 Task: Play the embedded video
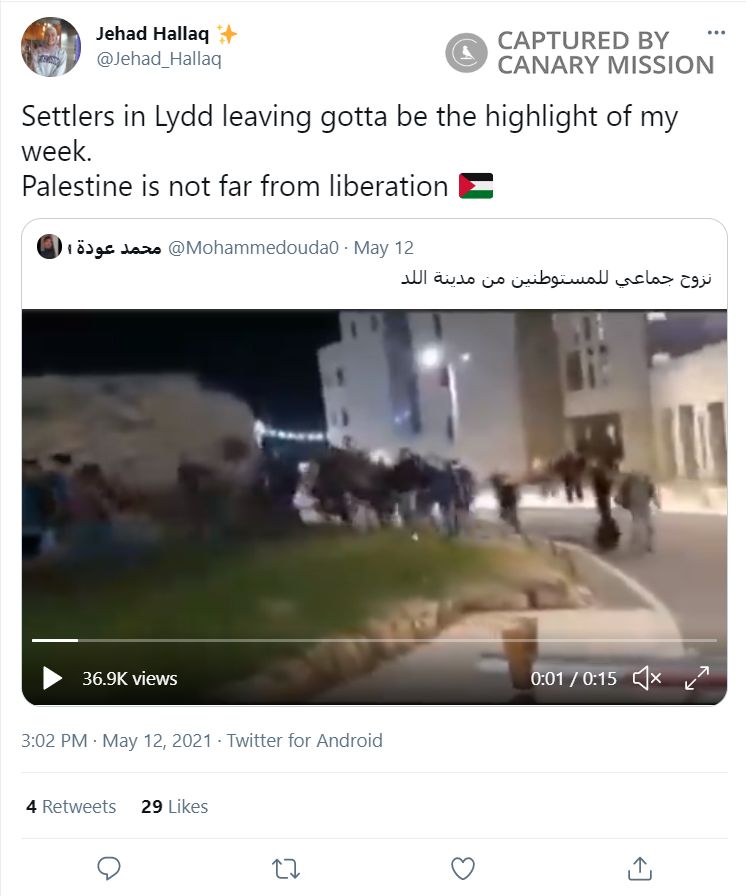53,678
